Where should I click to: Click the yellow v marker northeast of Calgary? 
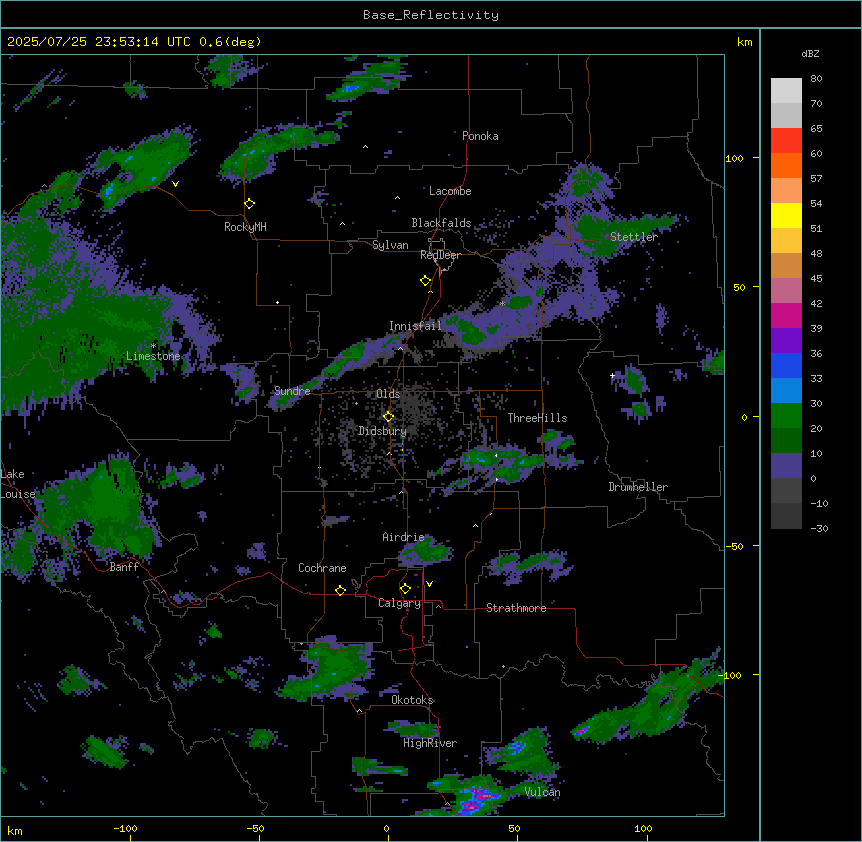[x=429, y=584]
